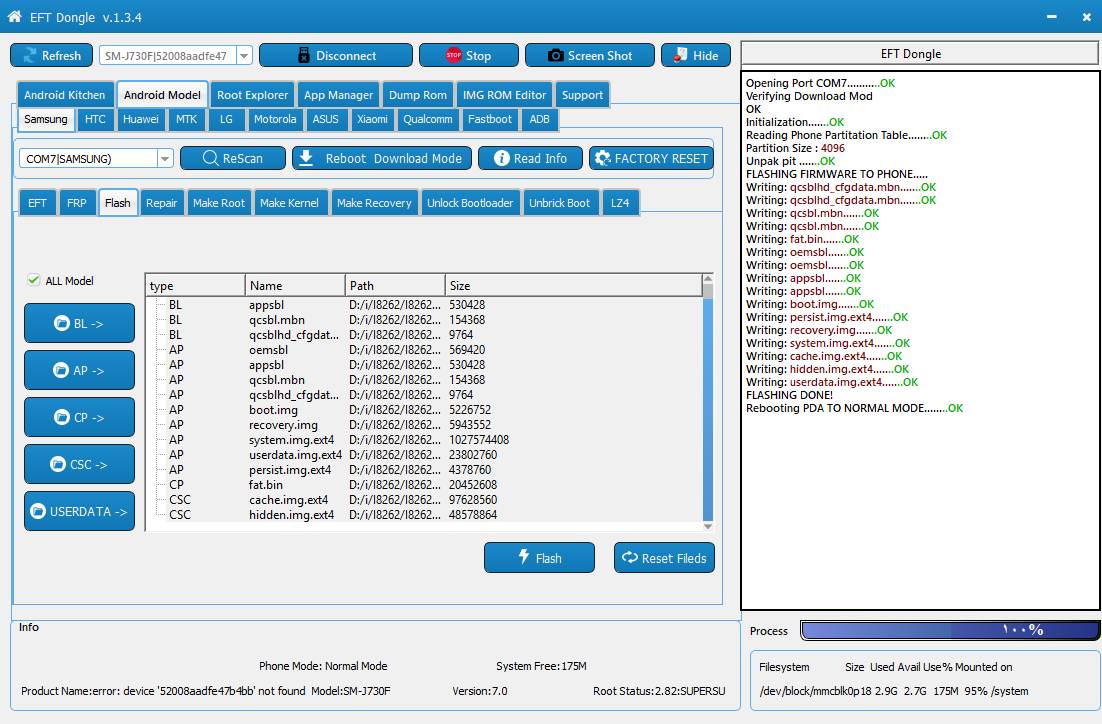This screenshot has height=724, width=1102.
Task: Open the LZ4 sub-tab
Action: 620,203
